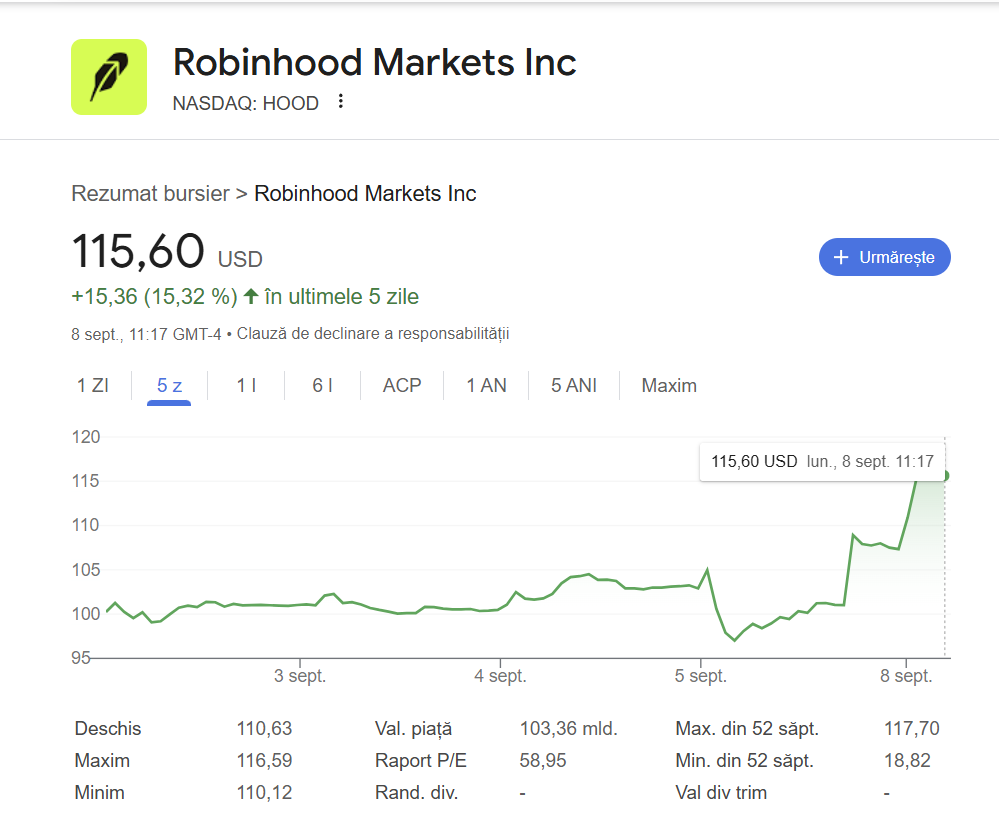This screenshot has height=831, width=999.
Task: Switch chart to 6 l range
Action: (x=322, y=386)
